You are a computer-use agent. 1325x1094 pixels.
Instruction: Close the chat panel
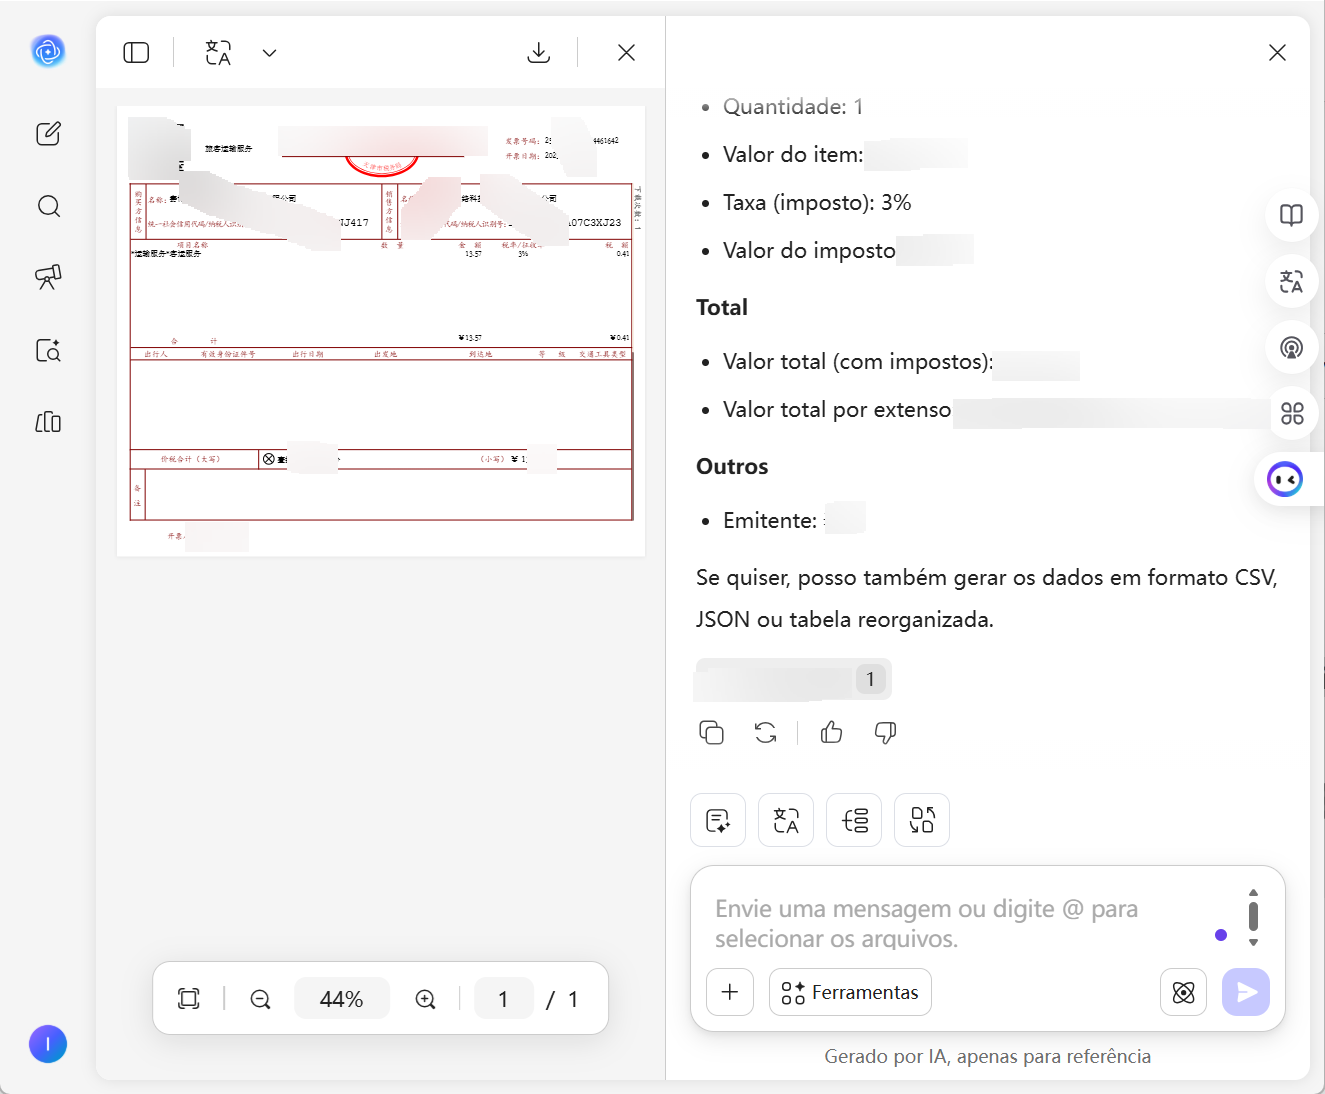click(1277, 53)
